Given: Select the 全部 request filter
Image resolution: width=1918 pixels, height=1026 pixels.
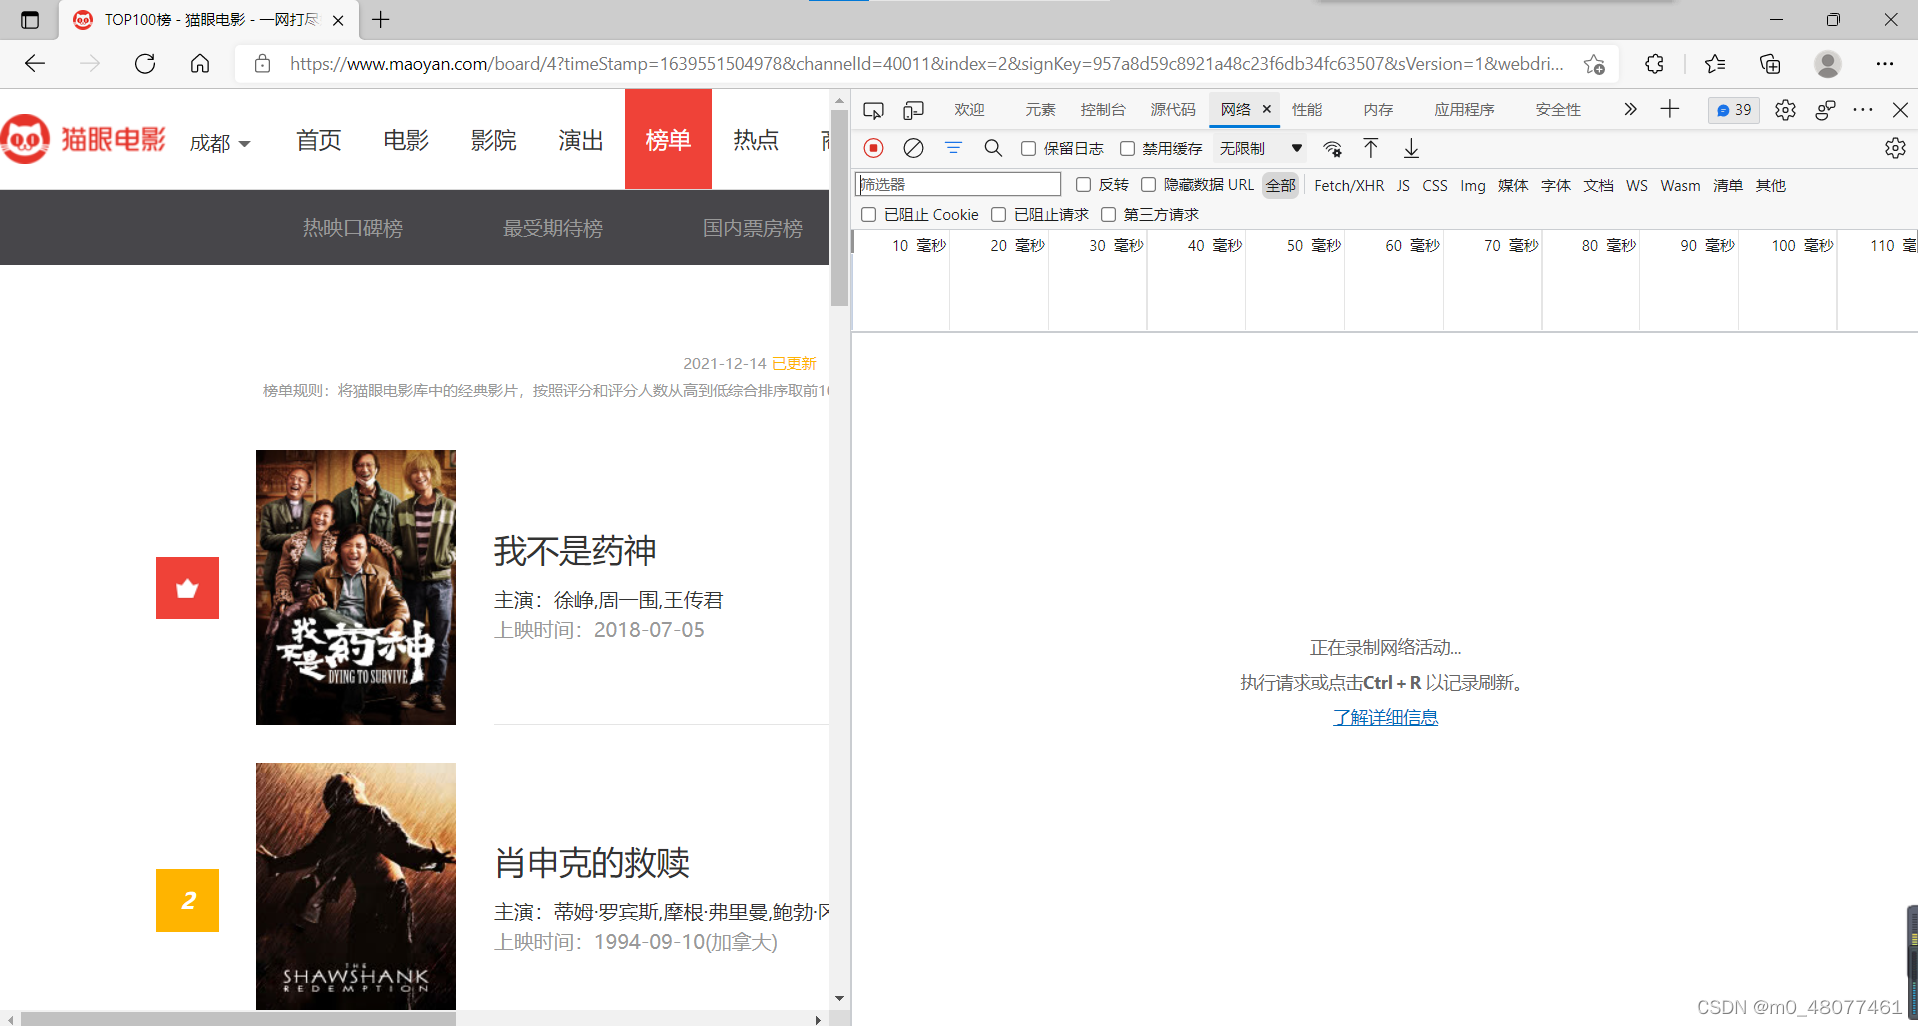Looking at the screenshot, I should pos(1281,186).
